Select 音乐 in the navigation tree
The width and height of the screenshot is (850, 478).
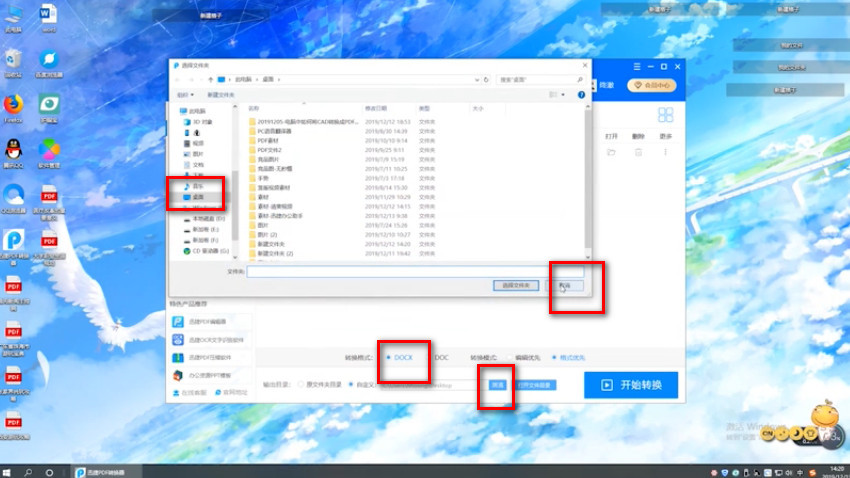click(194, 186)
